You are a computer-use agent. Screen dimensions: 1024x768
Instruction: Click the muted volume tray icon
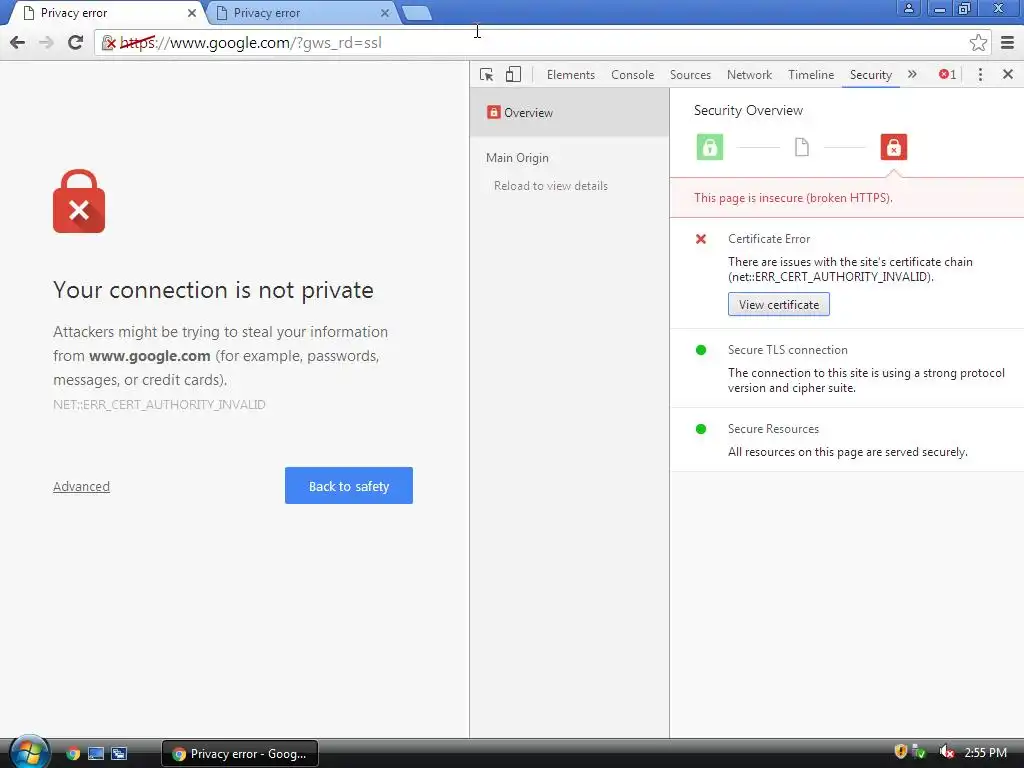pos(946,752)
